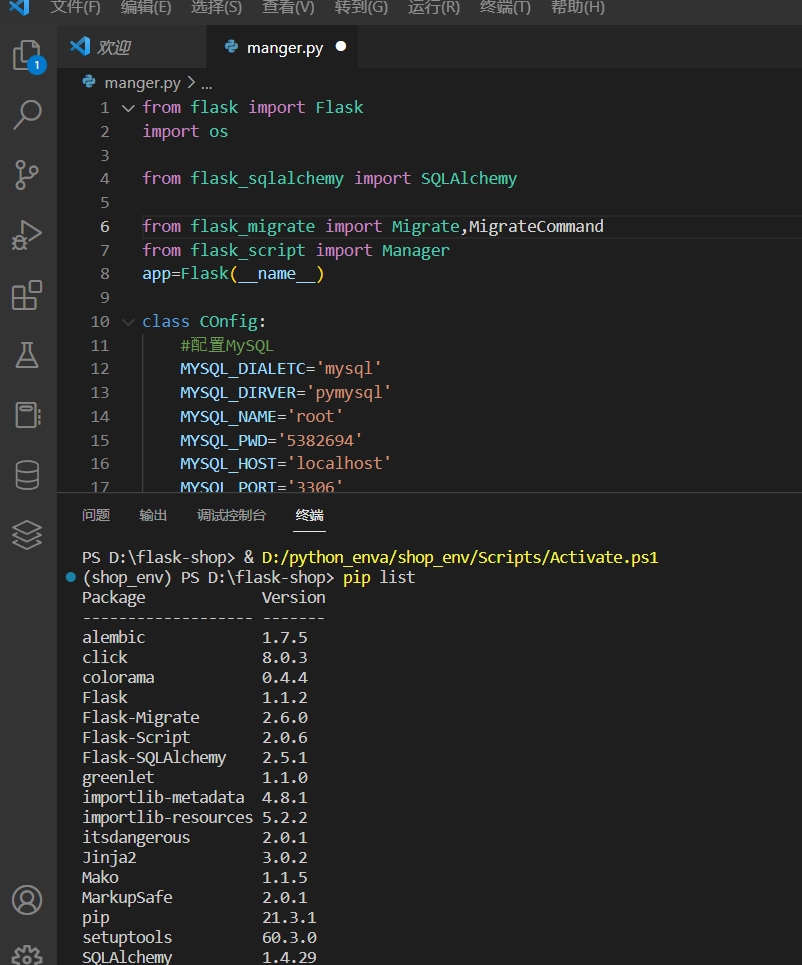
Task: Click the alembic package row in terminal
Action: click(x=195, y=638)
